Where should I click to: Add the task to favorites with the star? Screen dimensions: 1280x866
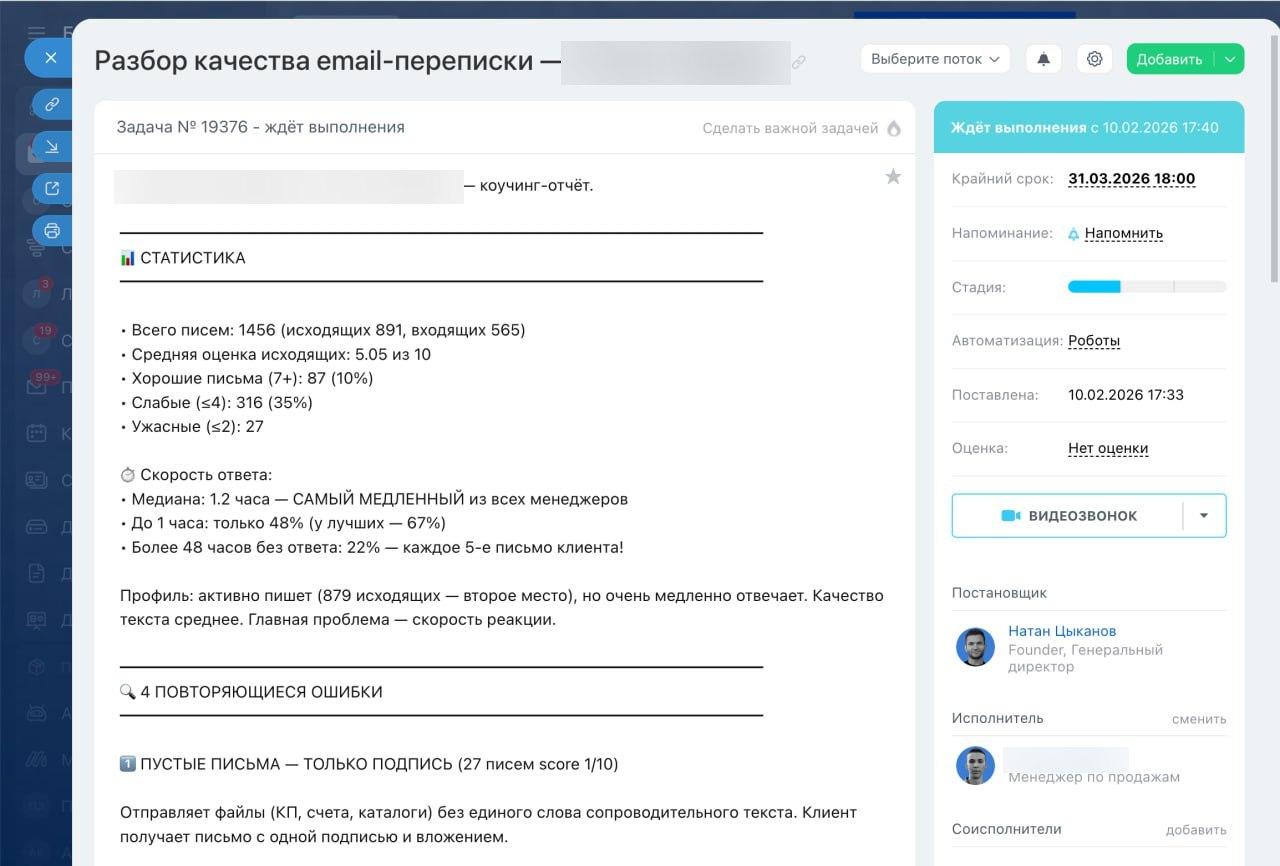(x=893, y=177)
